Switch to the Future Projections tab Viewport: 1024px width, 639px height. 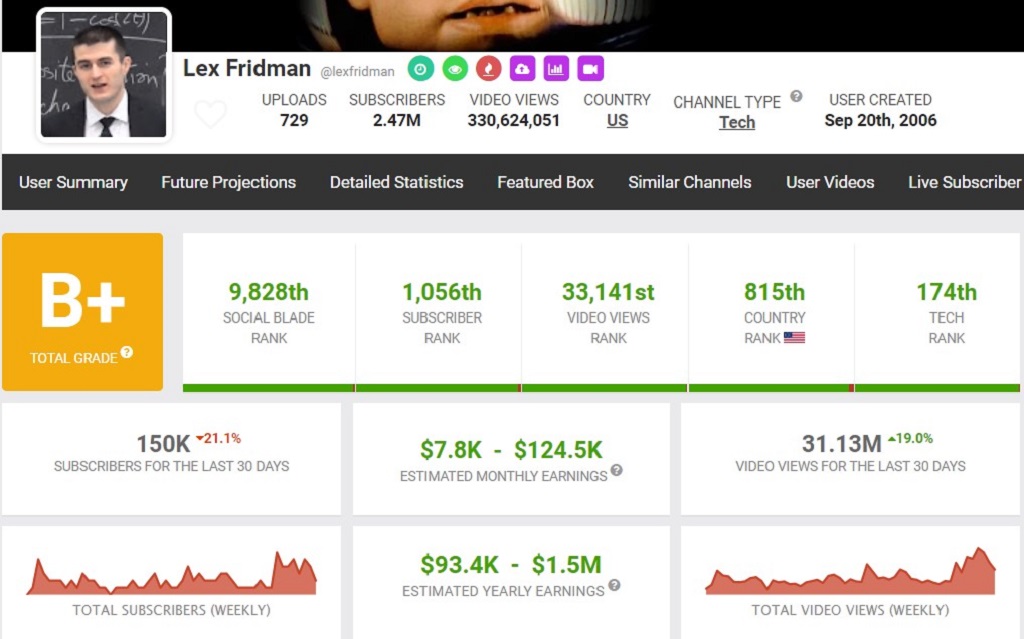tap(228, 182)
